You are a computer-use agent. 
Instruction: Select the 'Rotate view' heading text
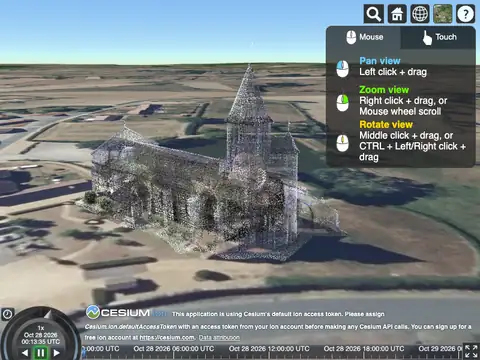(x=386, y=124)
